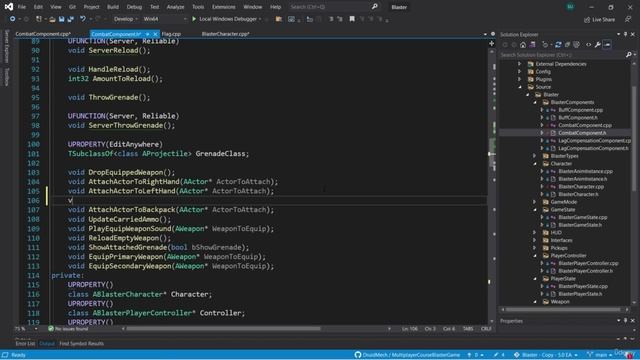Toggle bookmark icon in the toolbar
This screenshot has height=360, width=640.
(352, 19)
